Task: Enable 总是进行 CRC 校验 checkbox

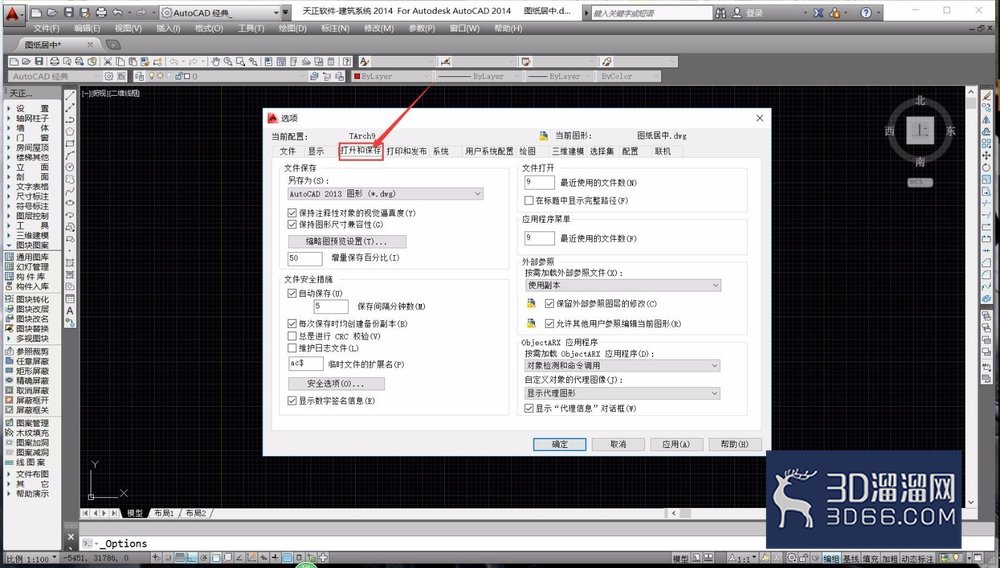Action: click(x=292, y=336)
